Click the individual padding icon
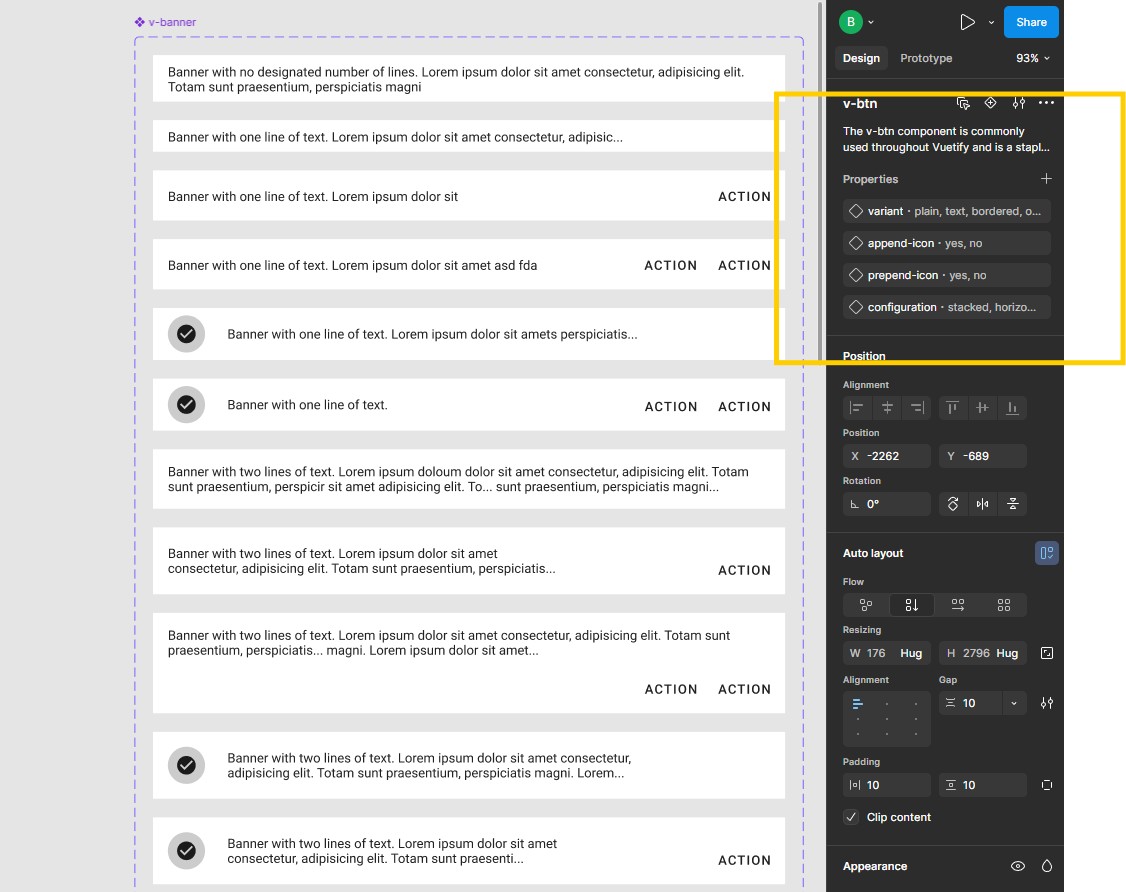 tap(1047, 785)
